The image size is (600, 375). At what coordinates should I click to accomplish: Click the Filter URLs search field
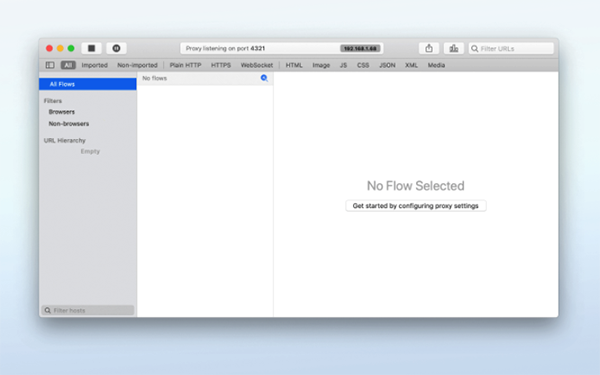click(x=511, y=49)
